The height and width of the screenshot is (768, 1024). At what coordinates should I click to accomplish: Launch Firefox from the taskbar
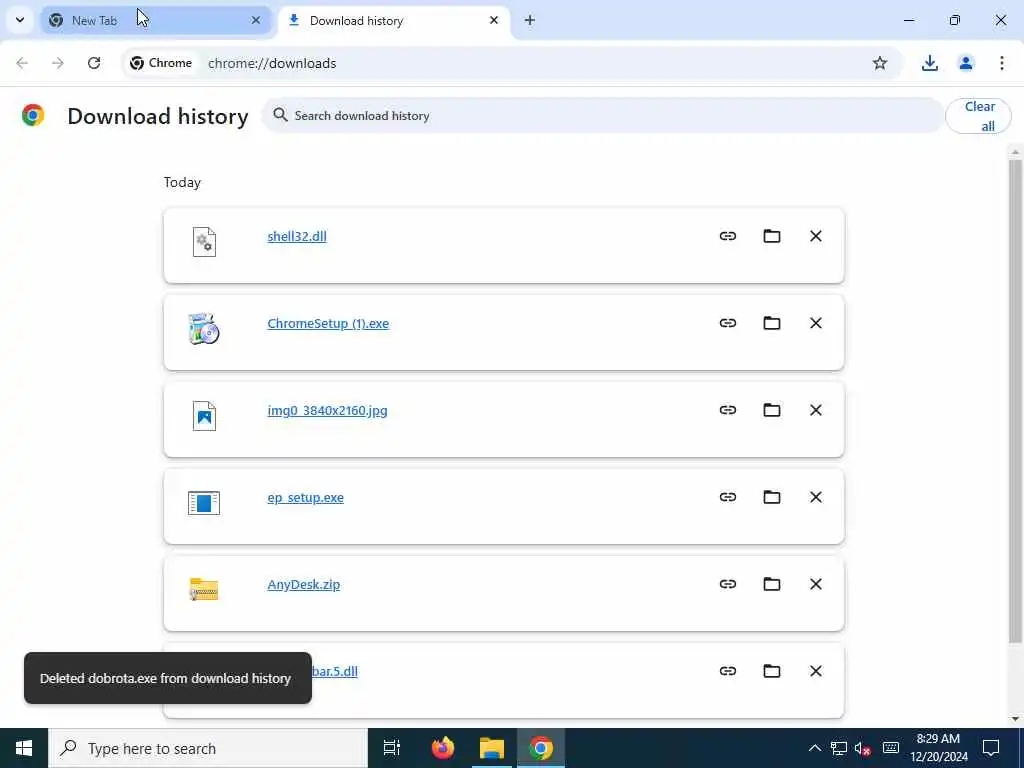(443, 748)
